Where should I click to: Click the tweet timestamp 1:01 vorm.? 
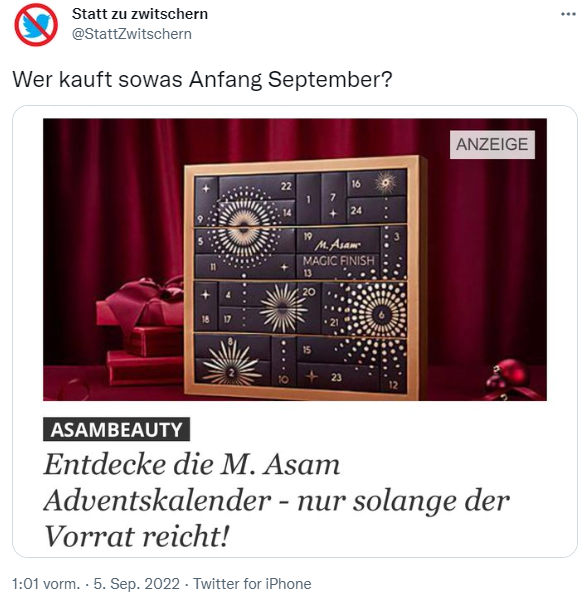(46, 584)
